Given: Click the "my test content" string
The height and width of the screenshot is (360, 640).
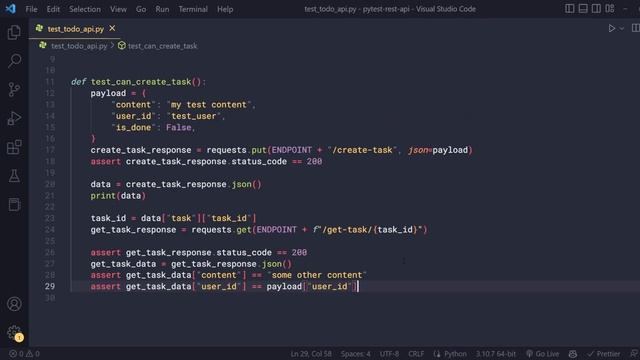Looking at the screenshot, I should point(209,105).
